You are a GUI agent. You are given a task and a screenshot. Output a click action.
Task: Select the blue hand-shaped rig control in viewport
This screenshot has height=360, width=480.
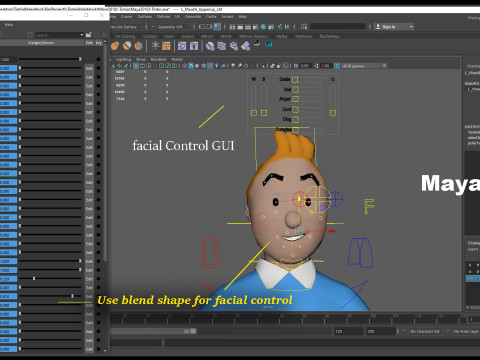point(360,252)
